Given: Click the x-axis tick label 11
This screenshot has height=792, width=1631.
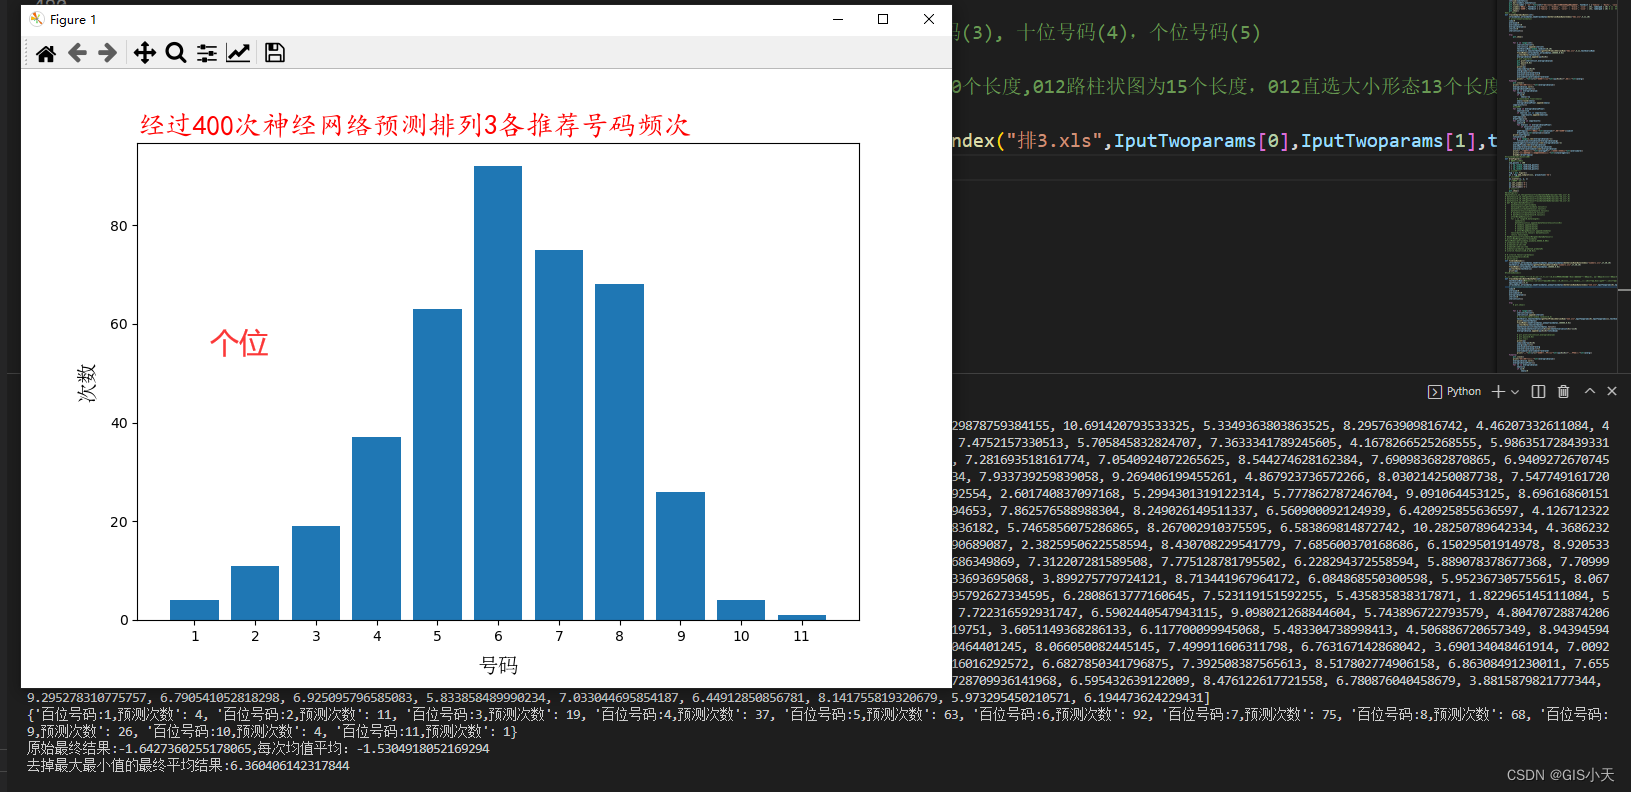Looking at the screenshot, I should tap(801, 636).
